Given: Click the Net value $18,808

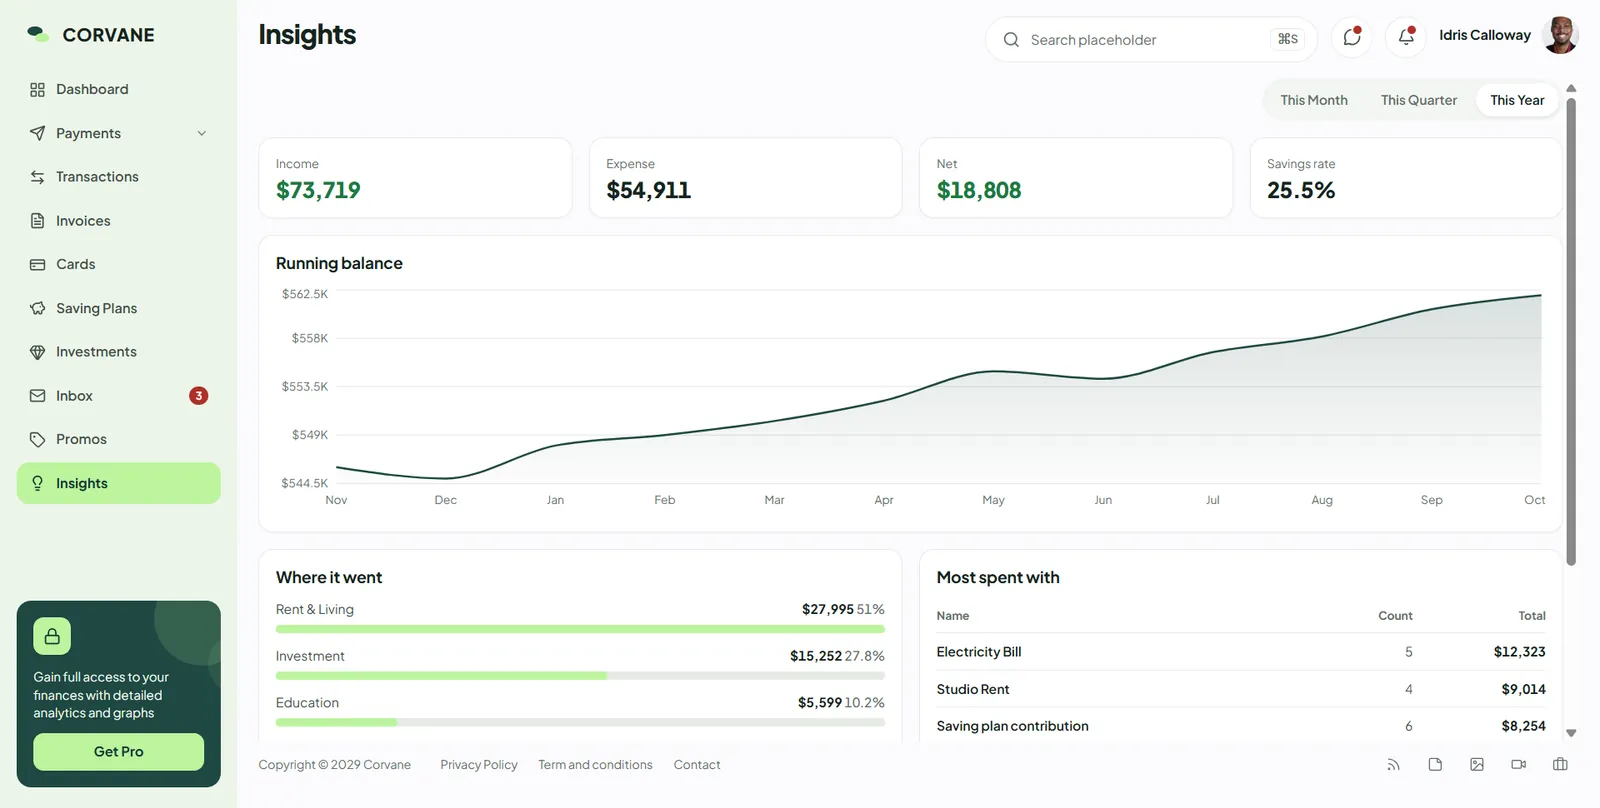Looking at the screenshot, I should pos(979,190).
